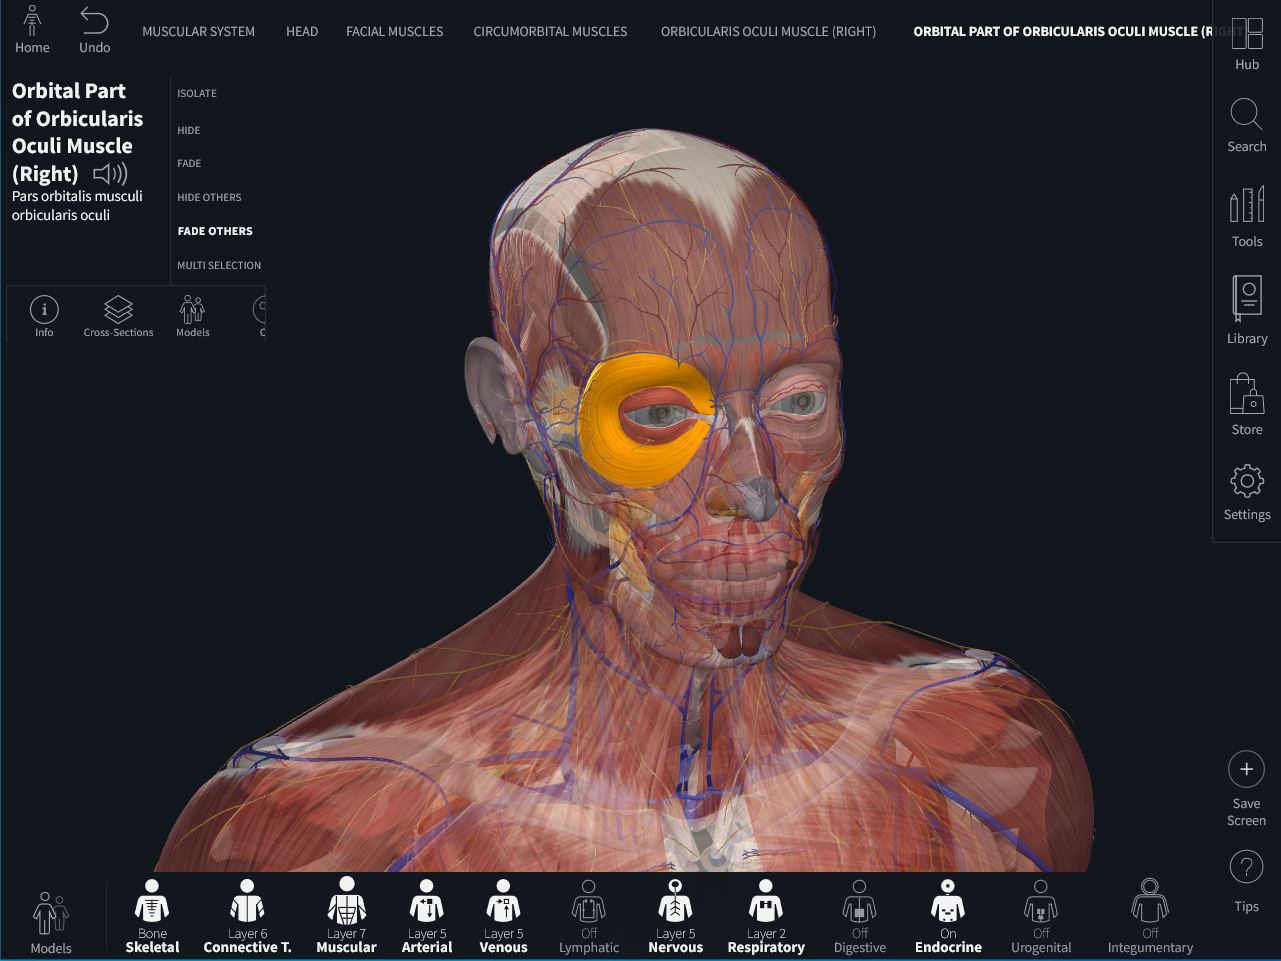
Task: Choose Hide Others option
Action: point(209,197)
